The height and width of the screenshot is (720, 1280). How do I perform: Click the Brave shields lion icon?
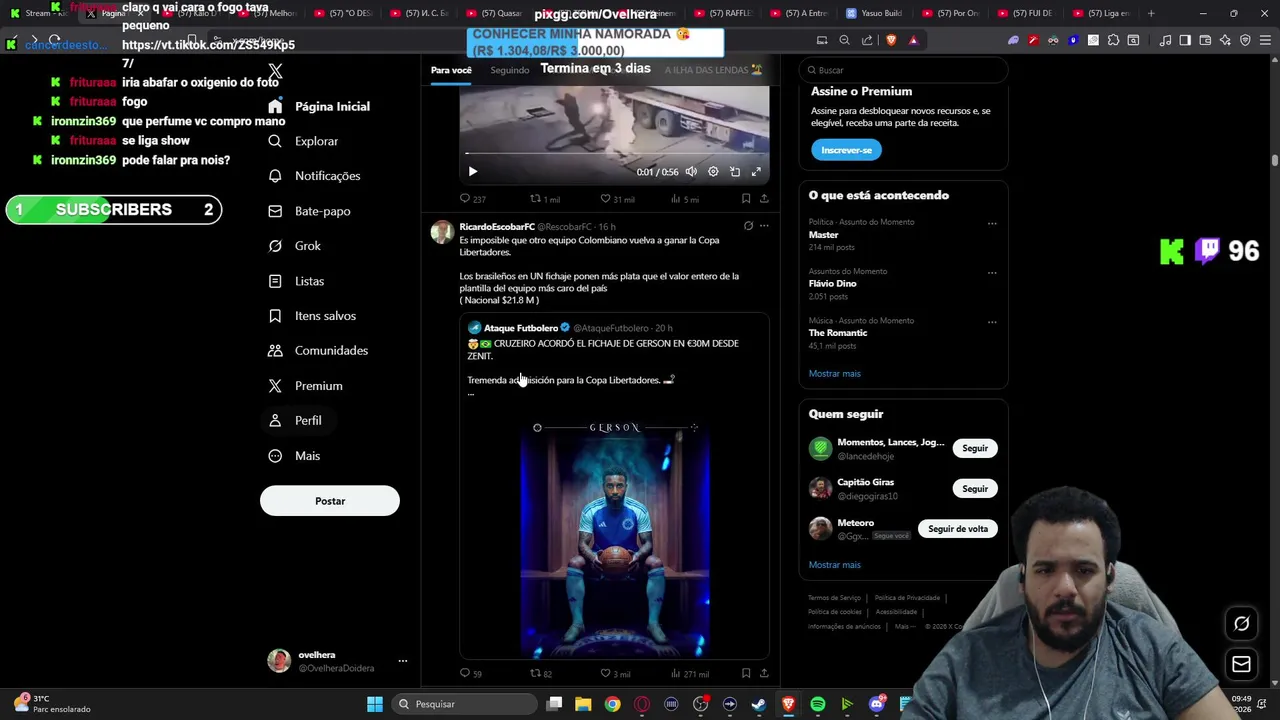pos(891,40)
